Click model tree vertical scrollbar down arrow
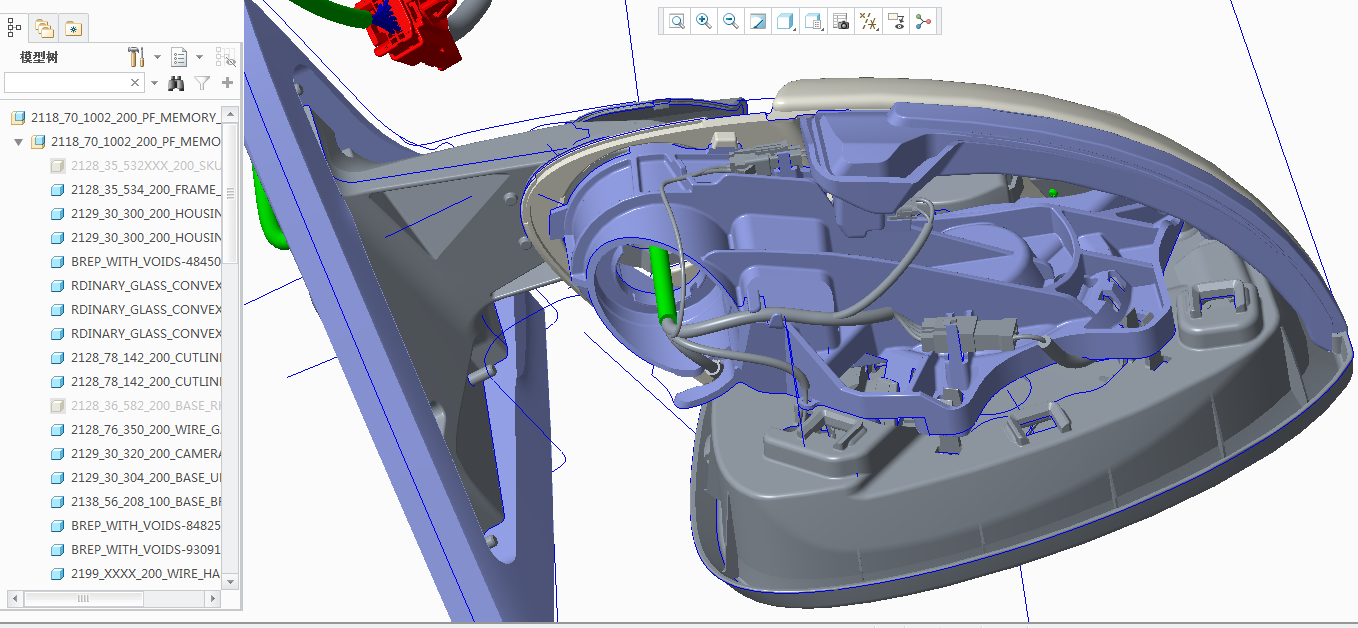Image resolution: width=1358 pixels, height=628 pixels. pyautogui.click(x=231, y=581)
